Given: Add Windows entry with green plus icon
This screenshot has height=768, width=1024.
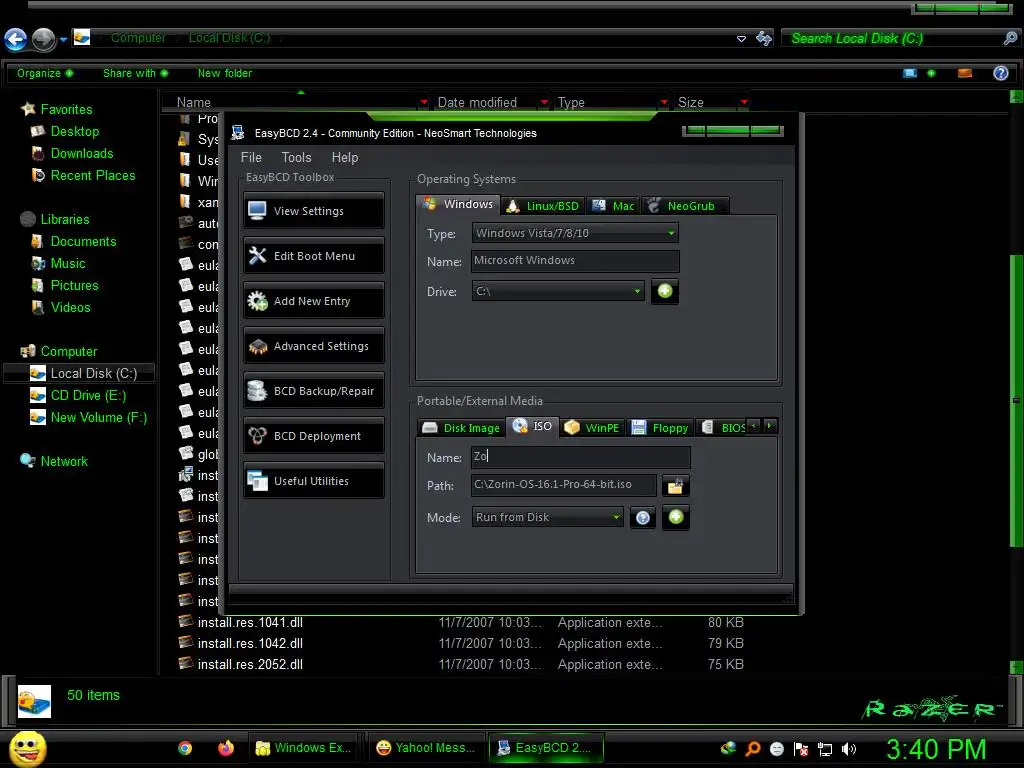Looking at the screenshot, I should point(665,291).
